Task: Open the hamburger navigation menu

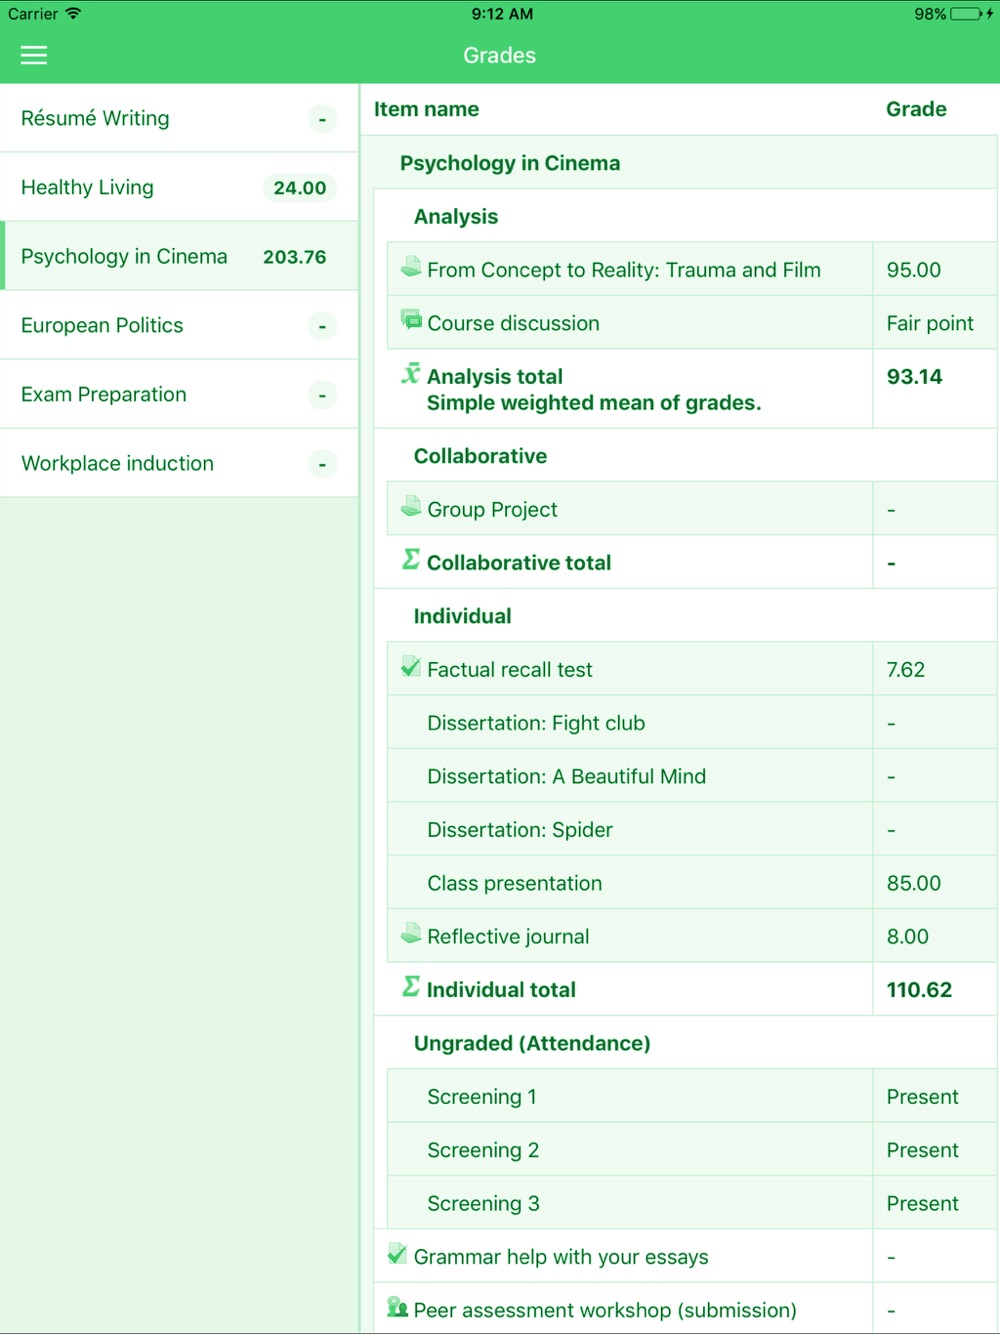Action: tap(34, 55)
